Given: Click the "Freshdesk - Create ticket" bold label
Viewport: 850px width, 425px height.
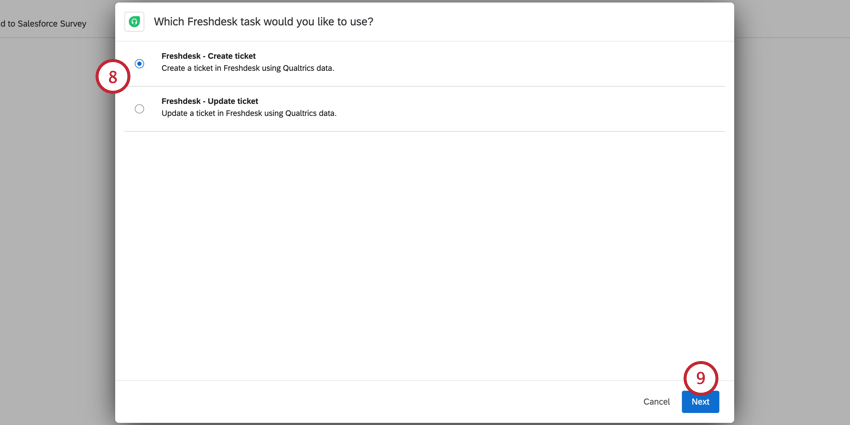Looking at the screenshot, I should 209,56.
